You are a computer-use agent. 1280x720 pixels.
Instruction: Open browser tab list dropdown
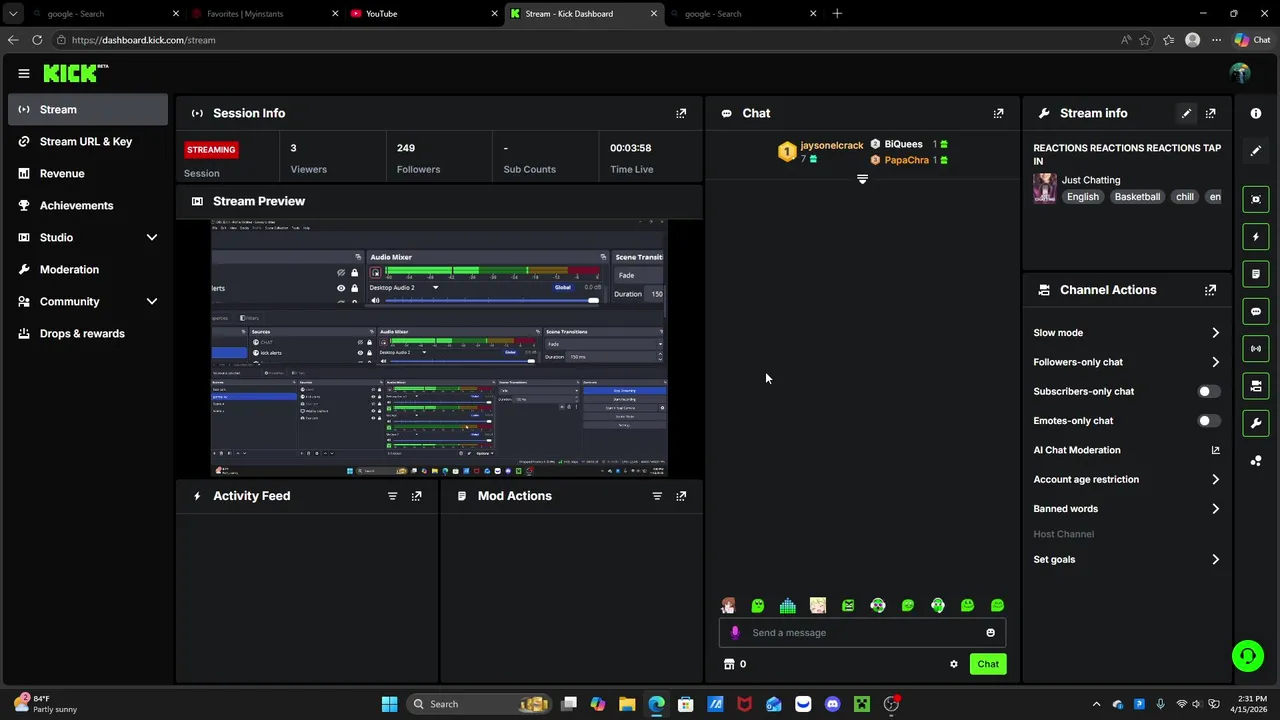pyautogui.click(x=12, y=14)
